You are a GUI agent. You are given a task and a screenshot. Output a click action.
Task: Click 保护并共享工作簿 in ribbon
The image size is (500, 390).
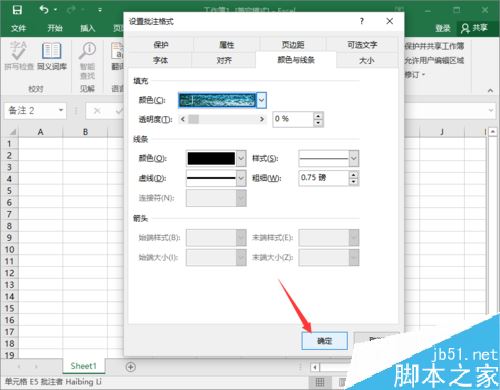(434, 46)
